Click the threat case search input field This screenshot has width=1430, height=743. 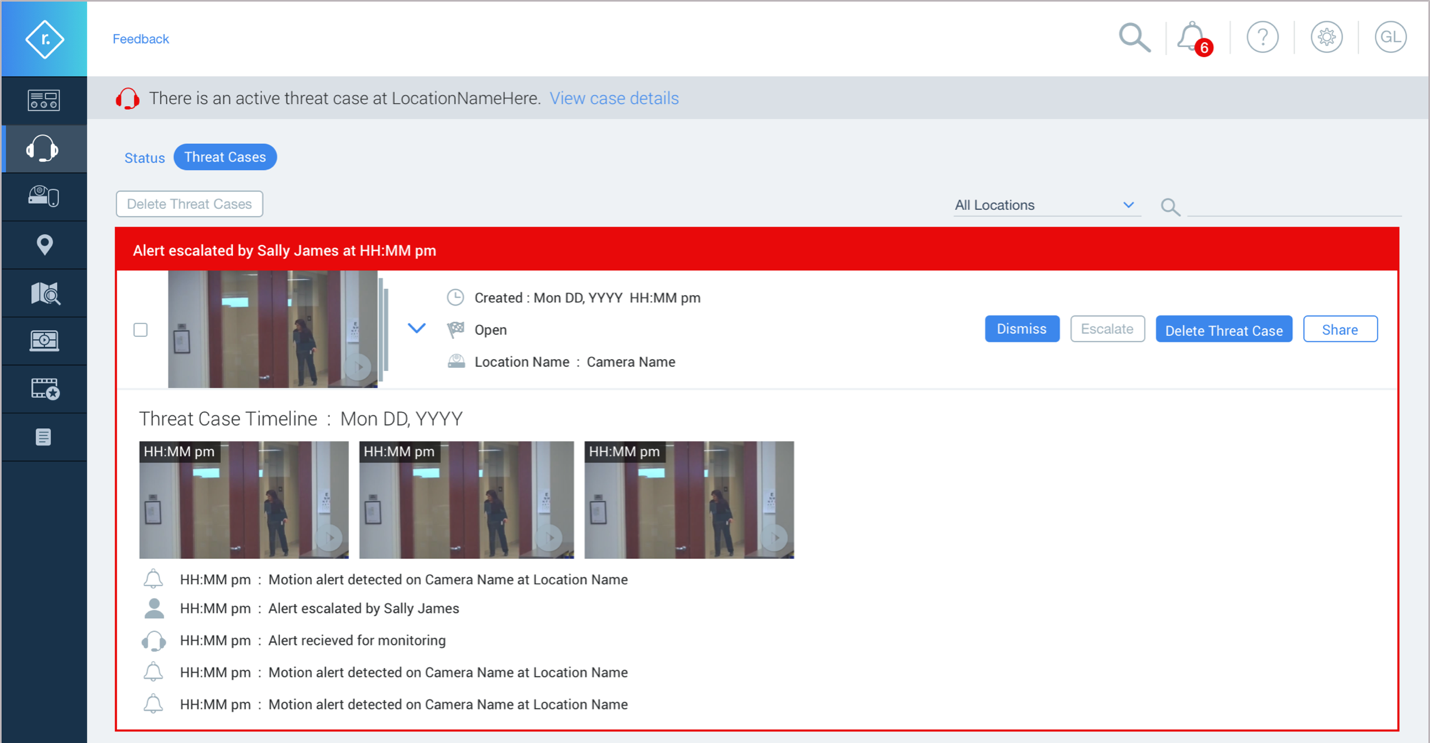pos(1294,205)
